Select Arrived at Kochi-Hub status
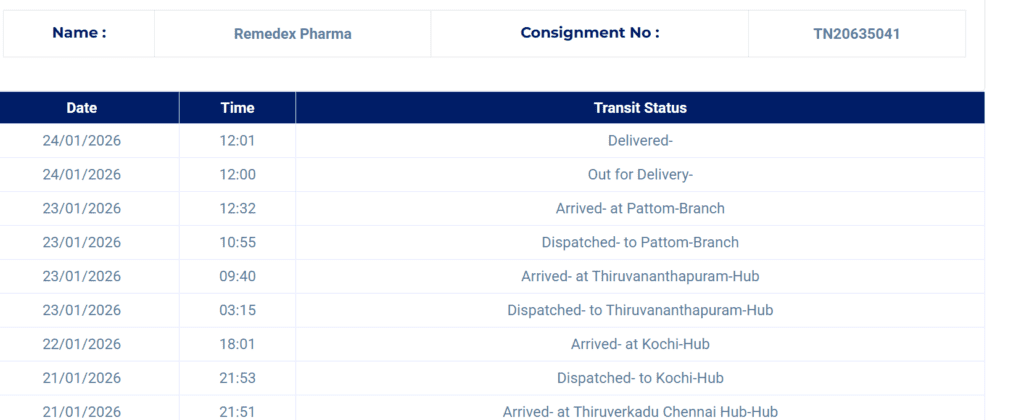This screenshot has height=420, width=1024. (x=640, y=344)
